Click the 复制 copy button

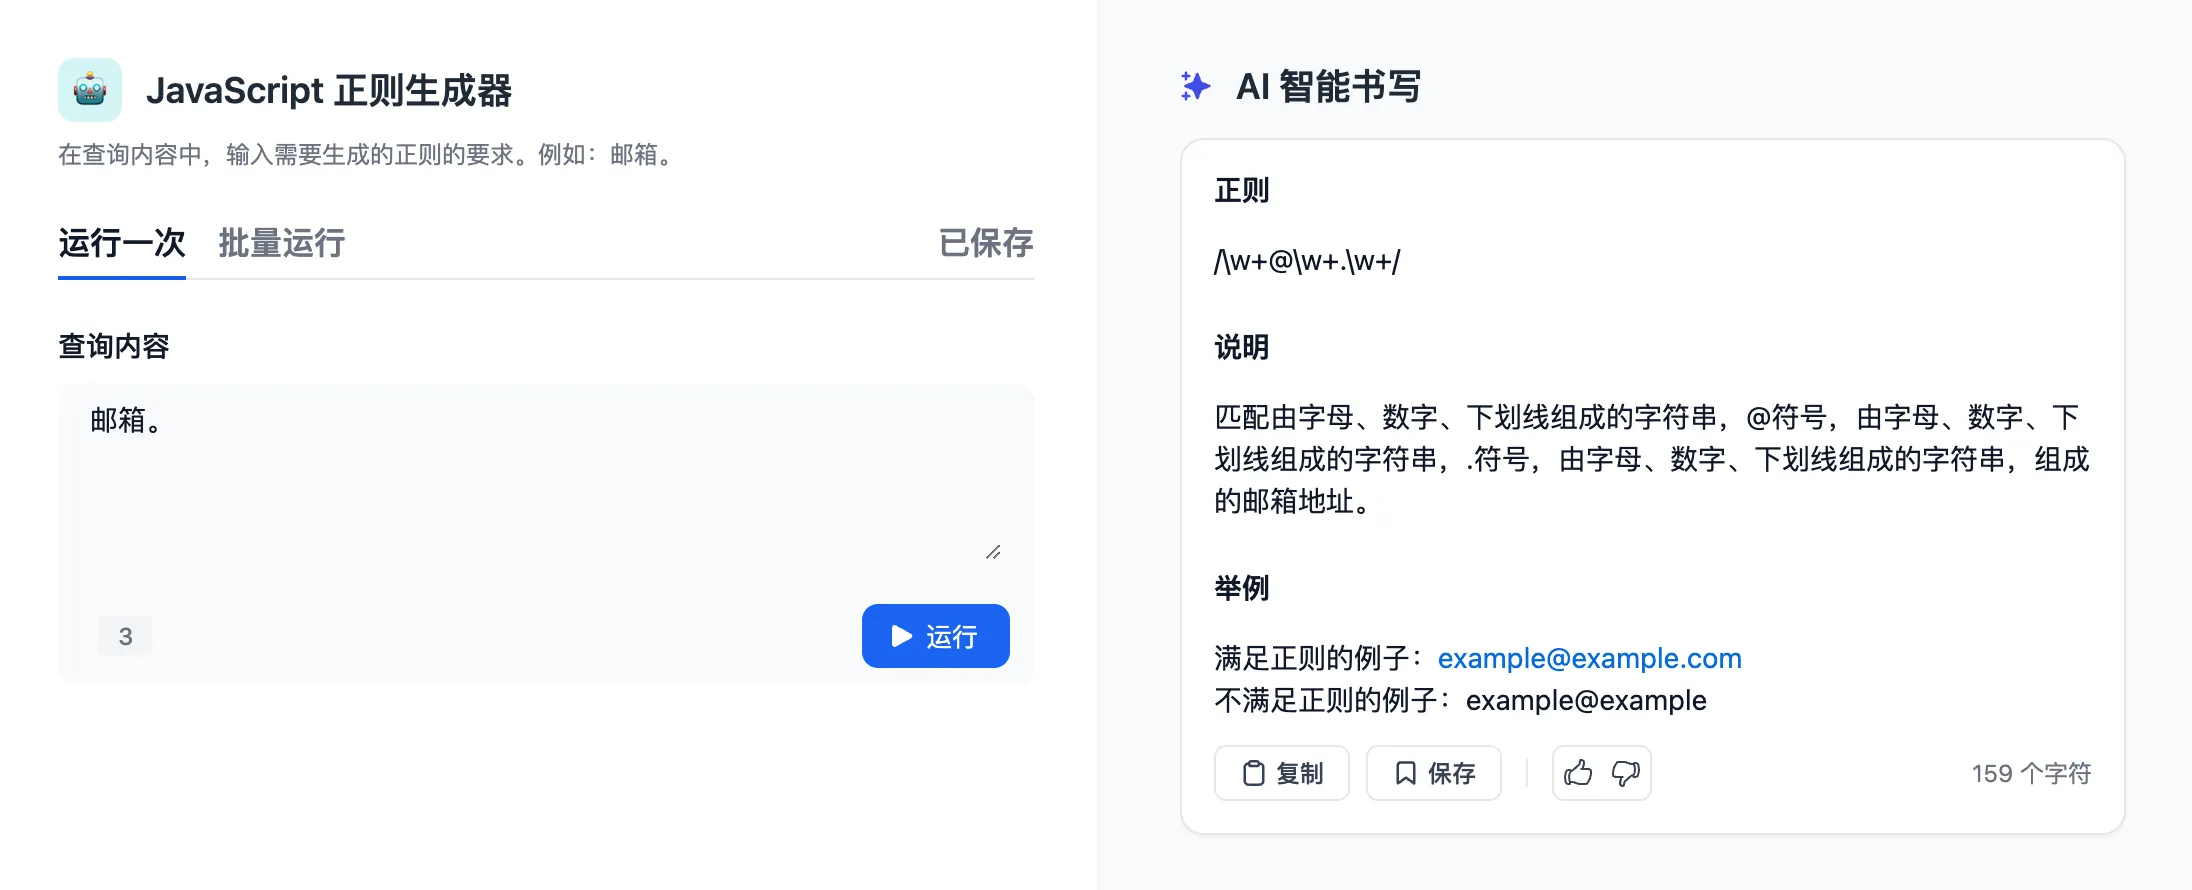tap(1282, 773)
